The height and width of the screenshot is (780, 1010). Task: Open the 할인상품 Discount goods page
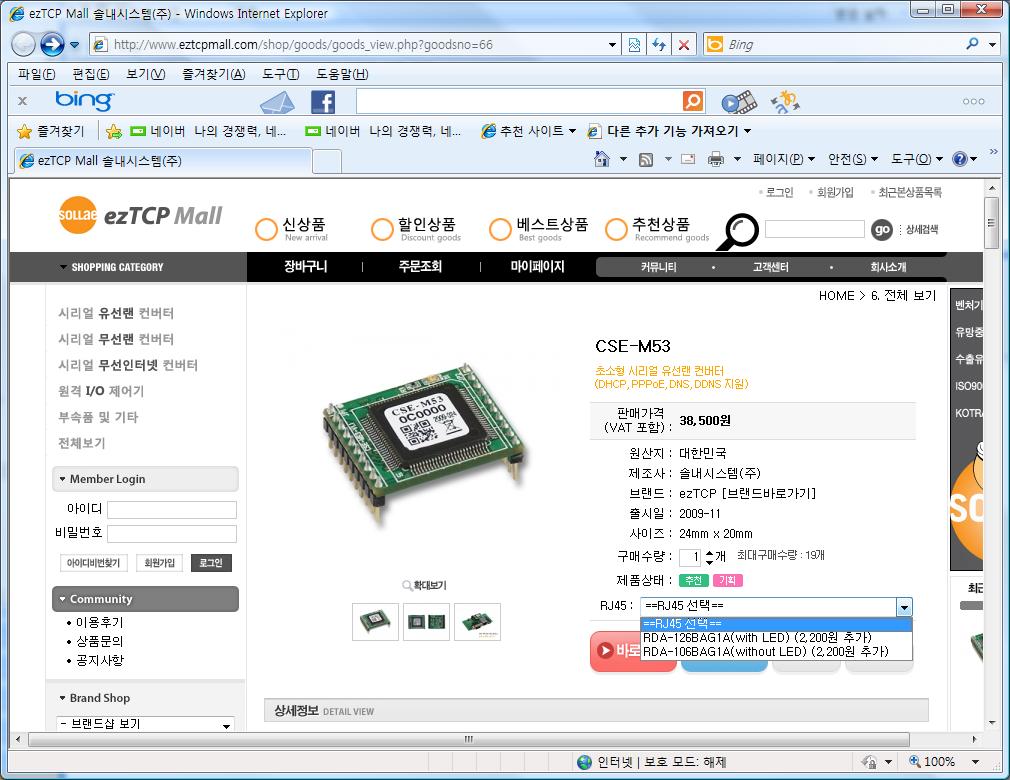[x=416, y=229]
